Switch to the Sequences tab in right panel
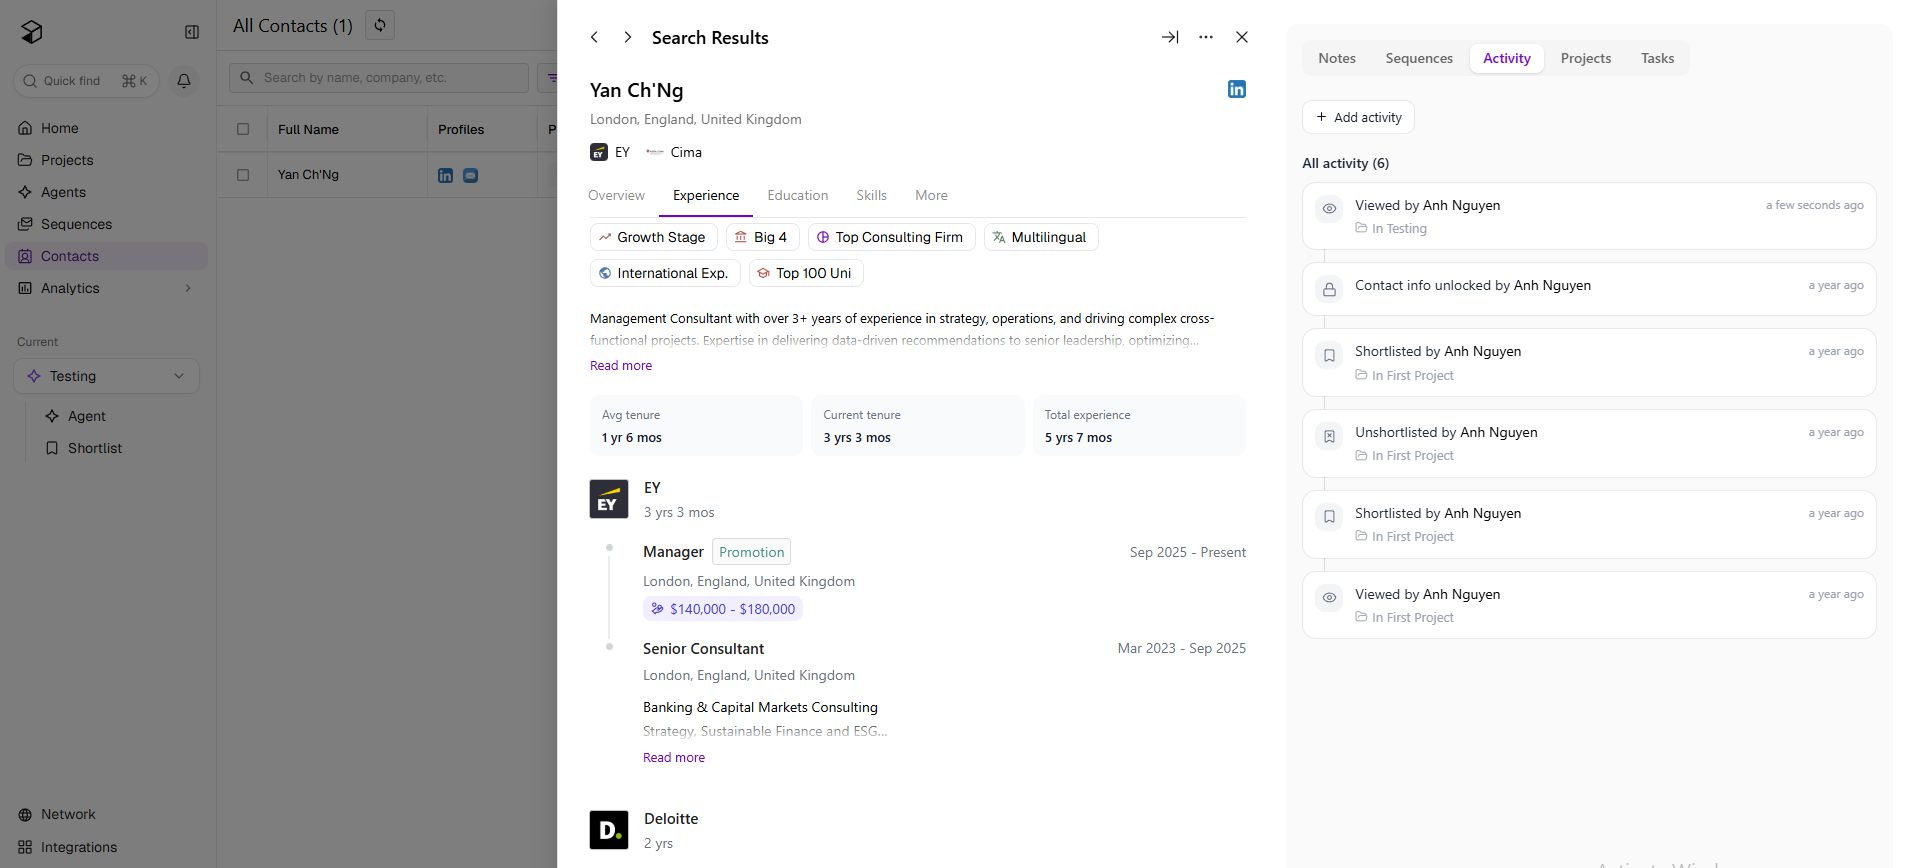The image size is (1908, 868). tap(1419, 58)
